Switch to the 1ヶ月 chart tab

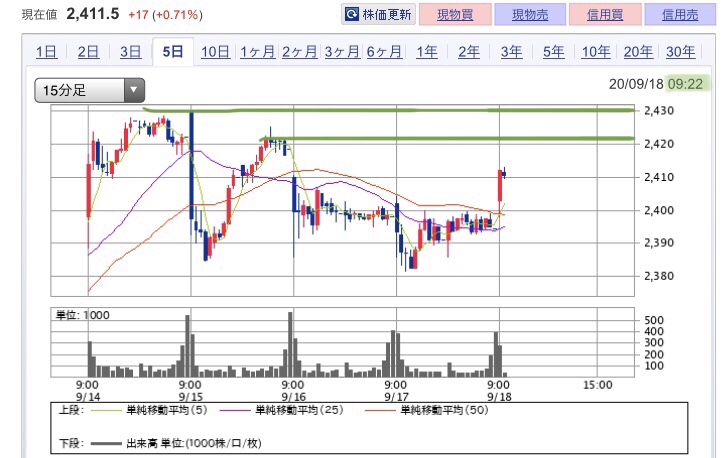257,52
